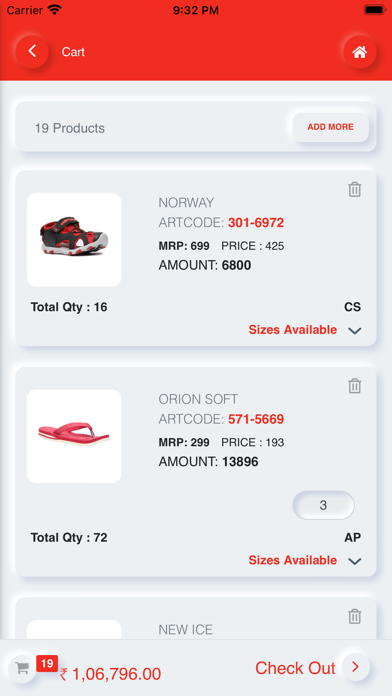The width and height of the screenshot is (392, 696).
Task: Go to home via house icon
Action: click(360, 52)
